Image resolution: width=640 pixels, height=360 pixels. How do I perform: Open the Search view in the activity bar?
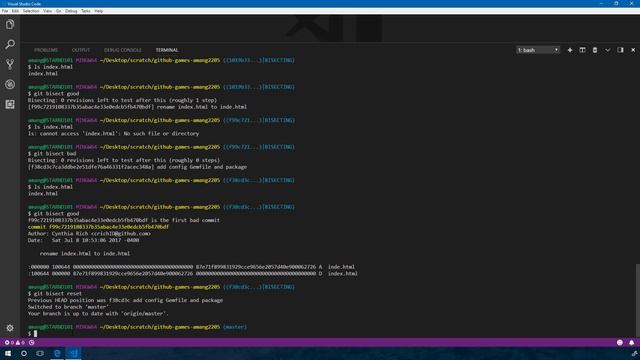[10, 44]
